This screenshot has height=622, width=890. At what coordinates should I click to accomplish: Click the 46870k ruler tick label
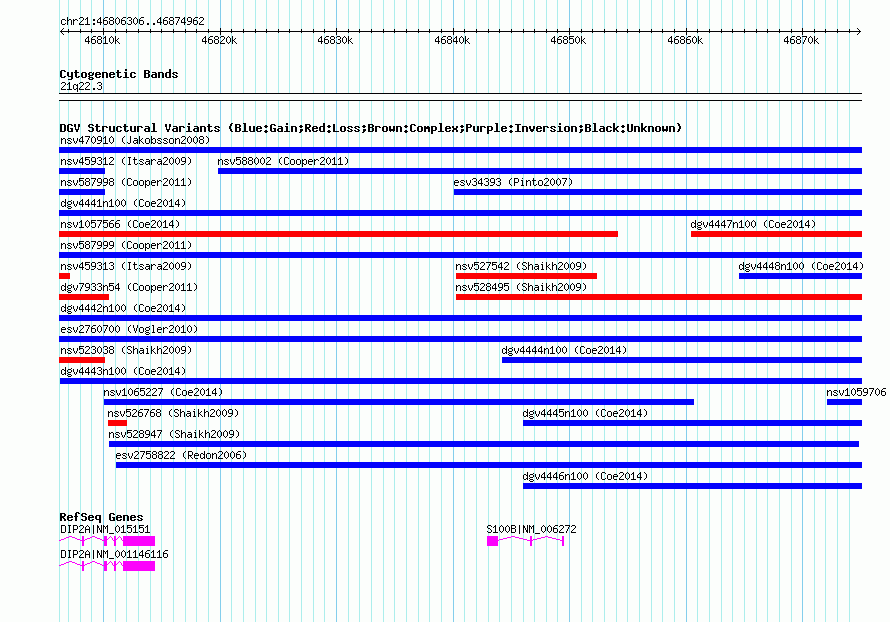[801, 40]
